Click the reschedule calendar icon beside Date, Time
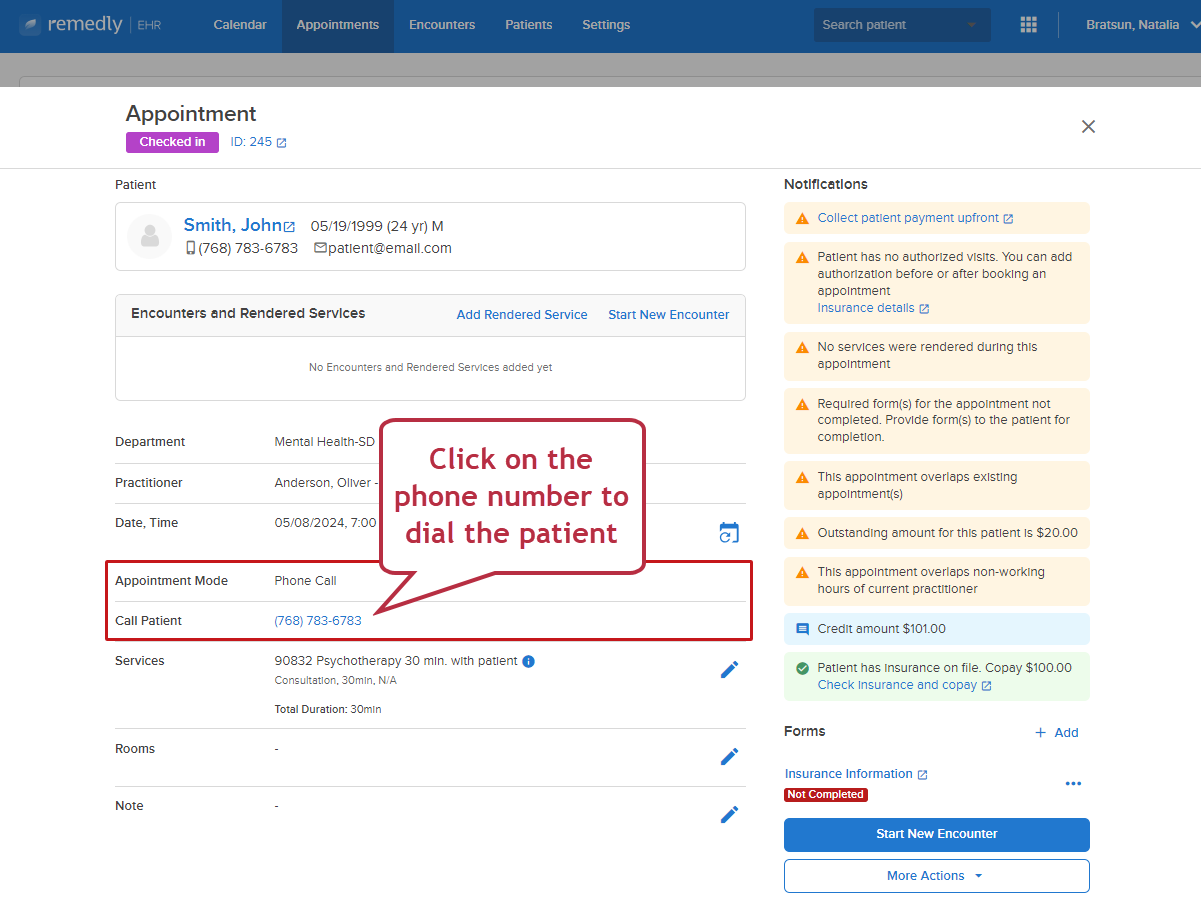 [729, 533]
